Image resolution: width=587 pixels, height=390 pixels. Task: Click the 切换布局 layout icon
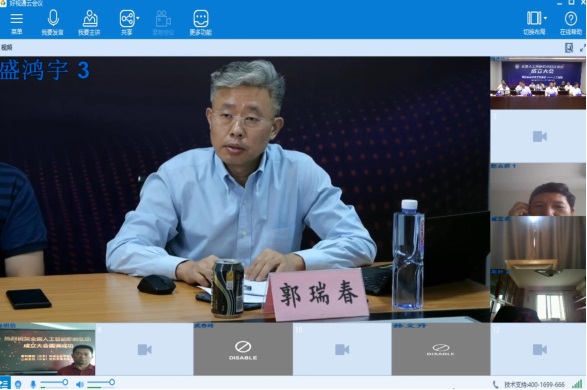(534, 18)
